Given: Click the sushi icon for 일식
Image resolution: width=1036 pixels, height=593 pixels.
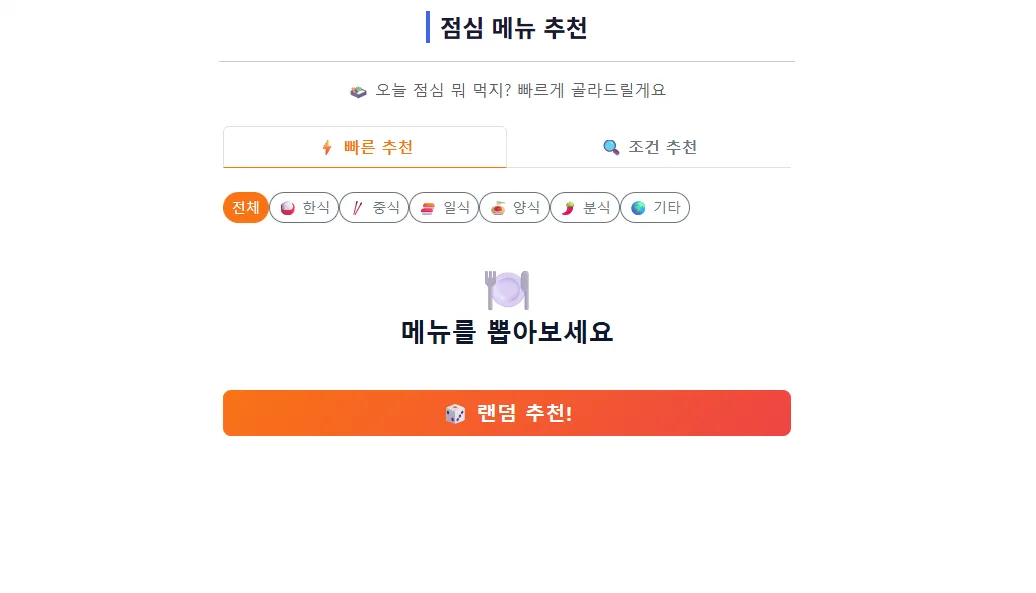Looking at the screenshot, I should pyautogui.click(x=427, y=208).
